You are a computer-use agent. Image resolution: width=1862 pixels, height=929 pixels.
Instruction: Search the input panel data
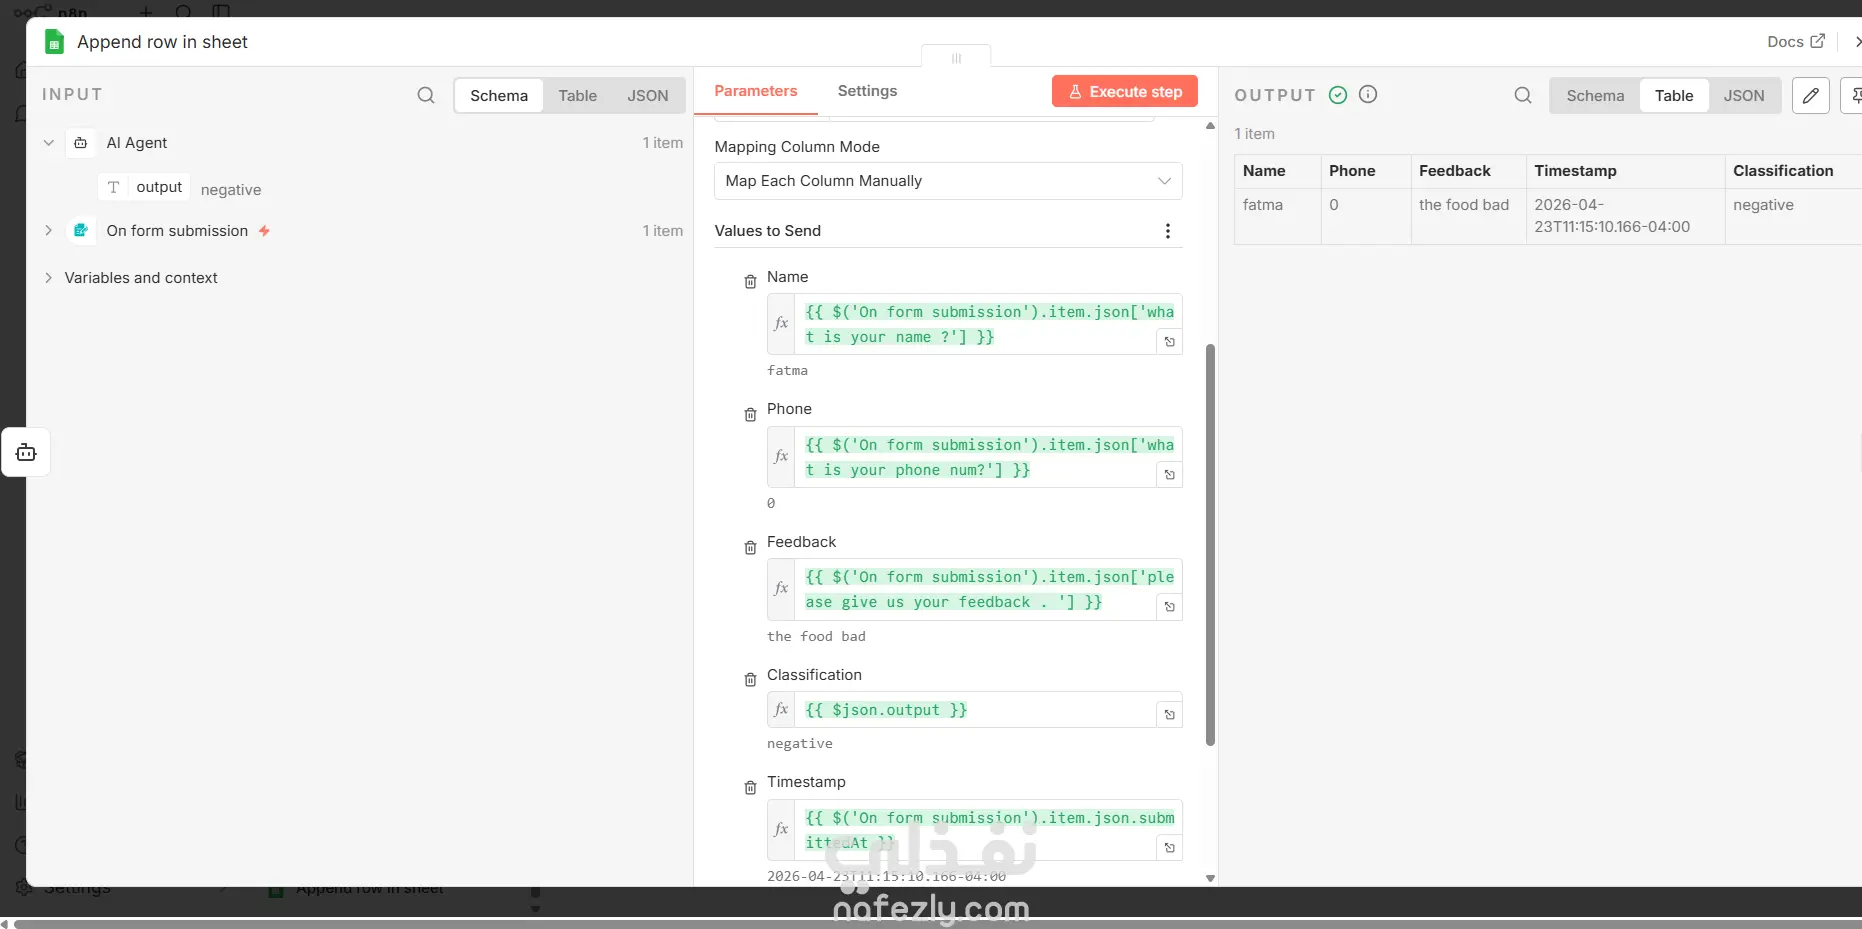tap(426, 95)
